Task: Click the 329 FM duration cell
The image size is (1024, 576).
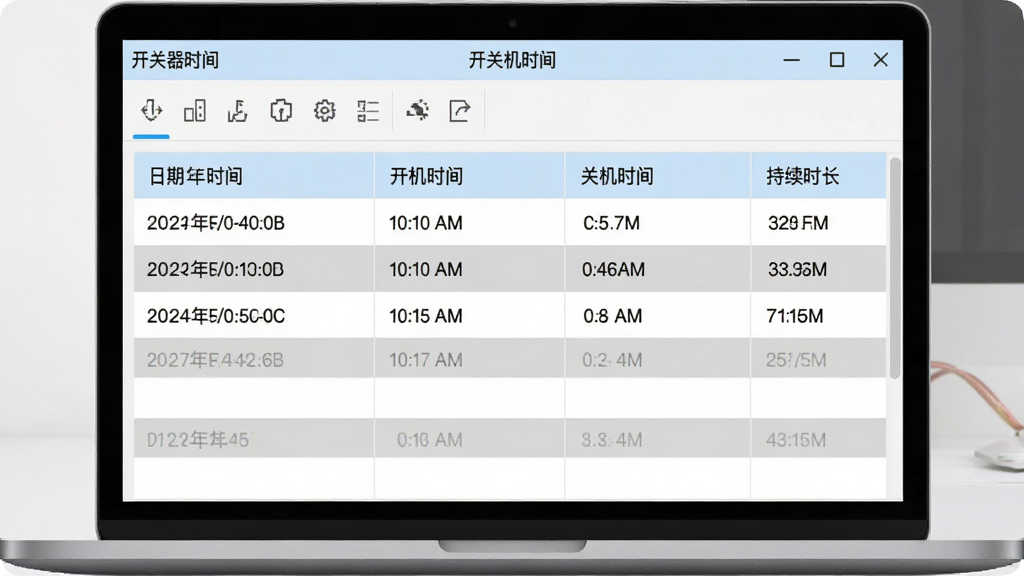Action: point(818,223)
